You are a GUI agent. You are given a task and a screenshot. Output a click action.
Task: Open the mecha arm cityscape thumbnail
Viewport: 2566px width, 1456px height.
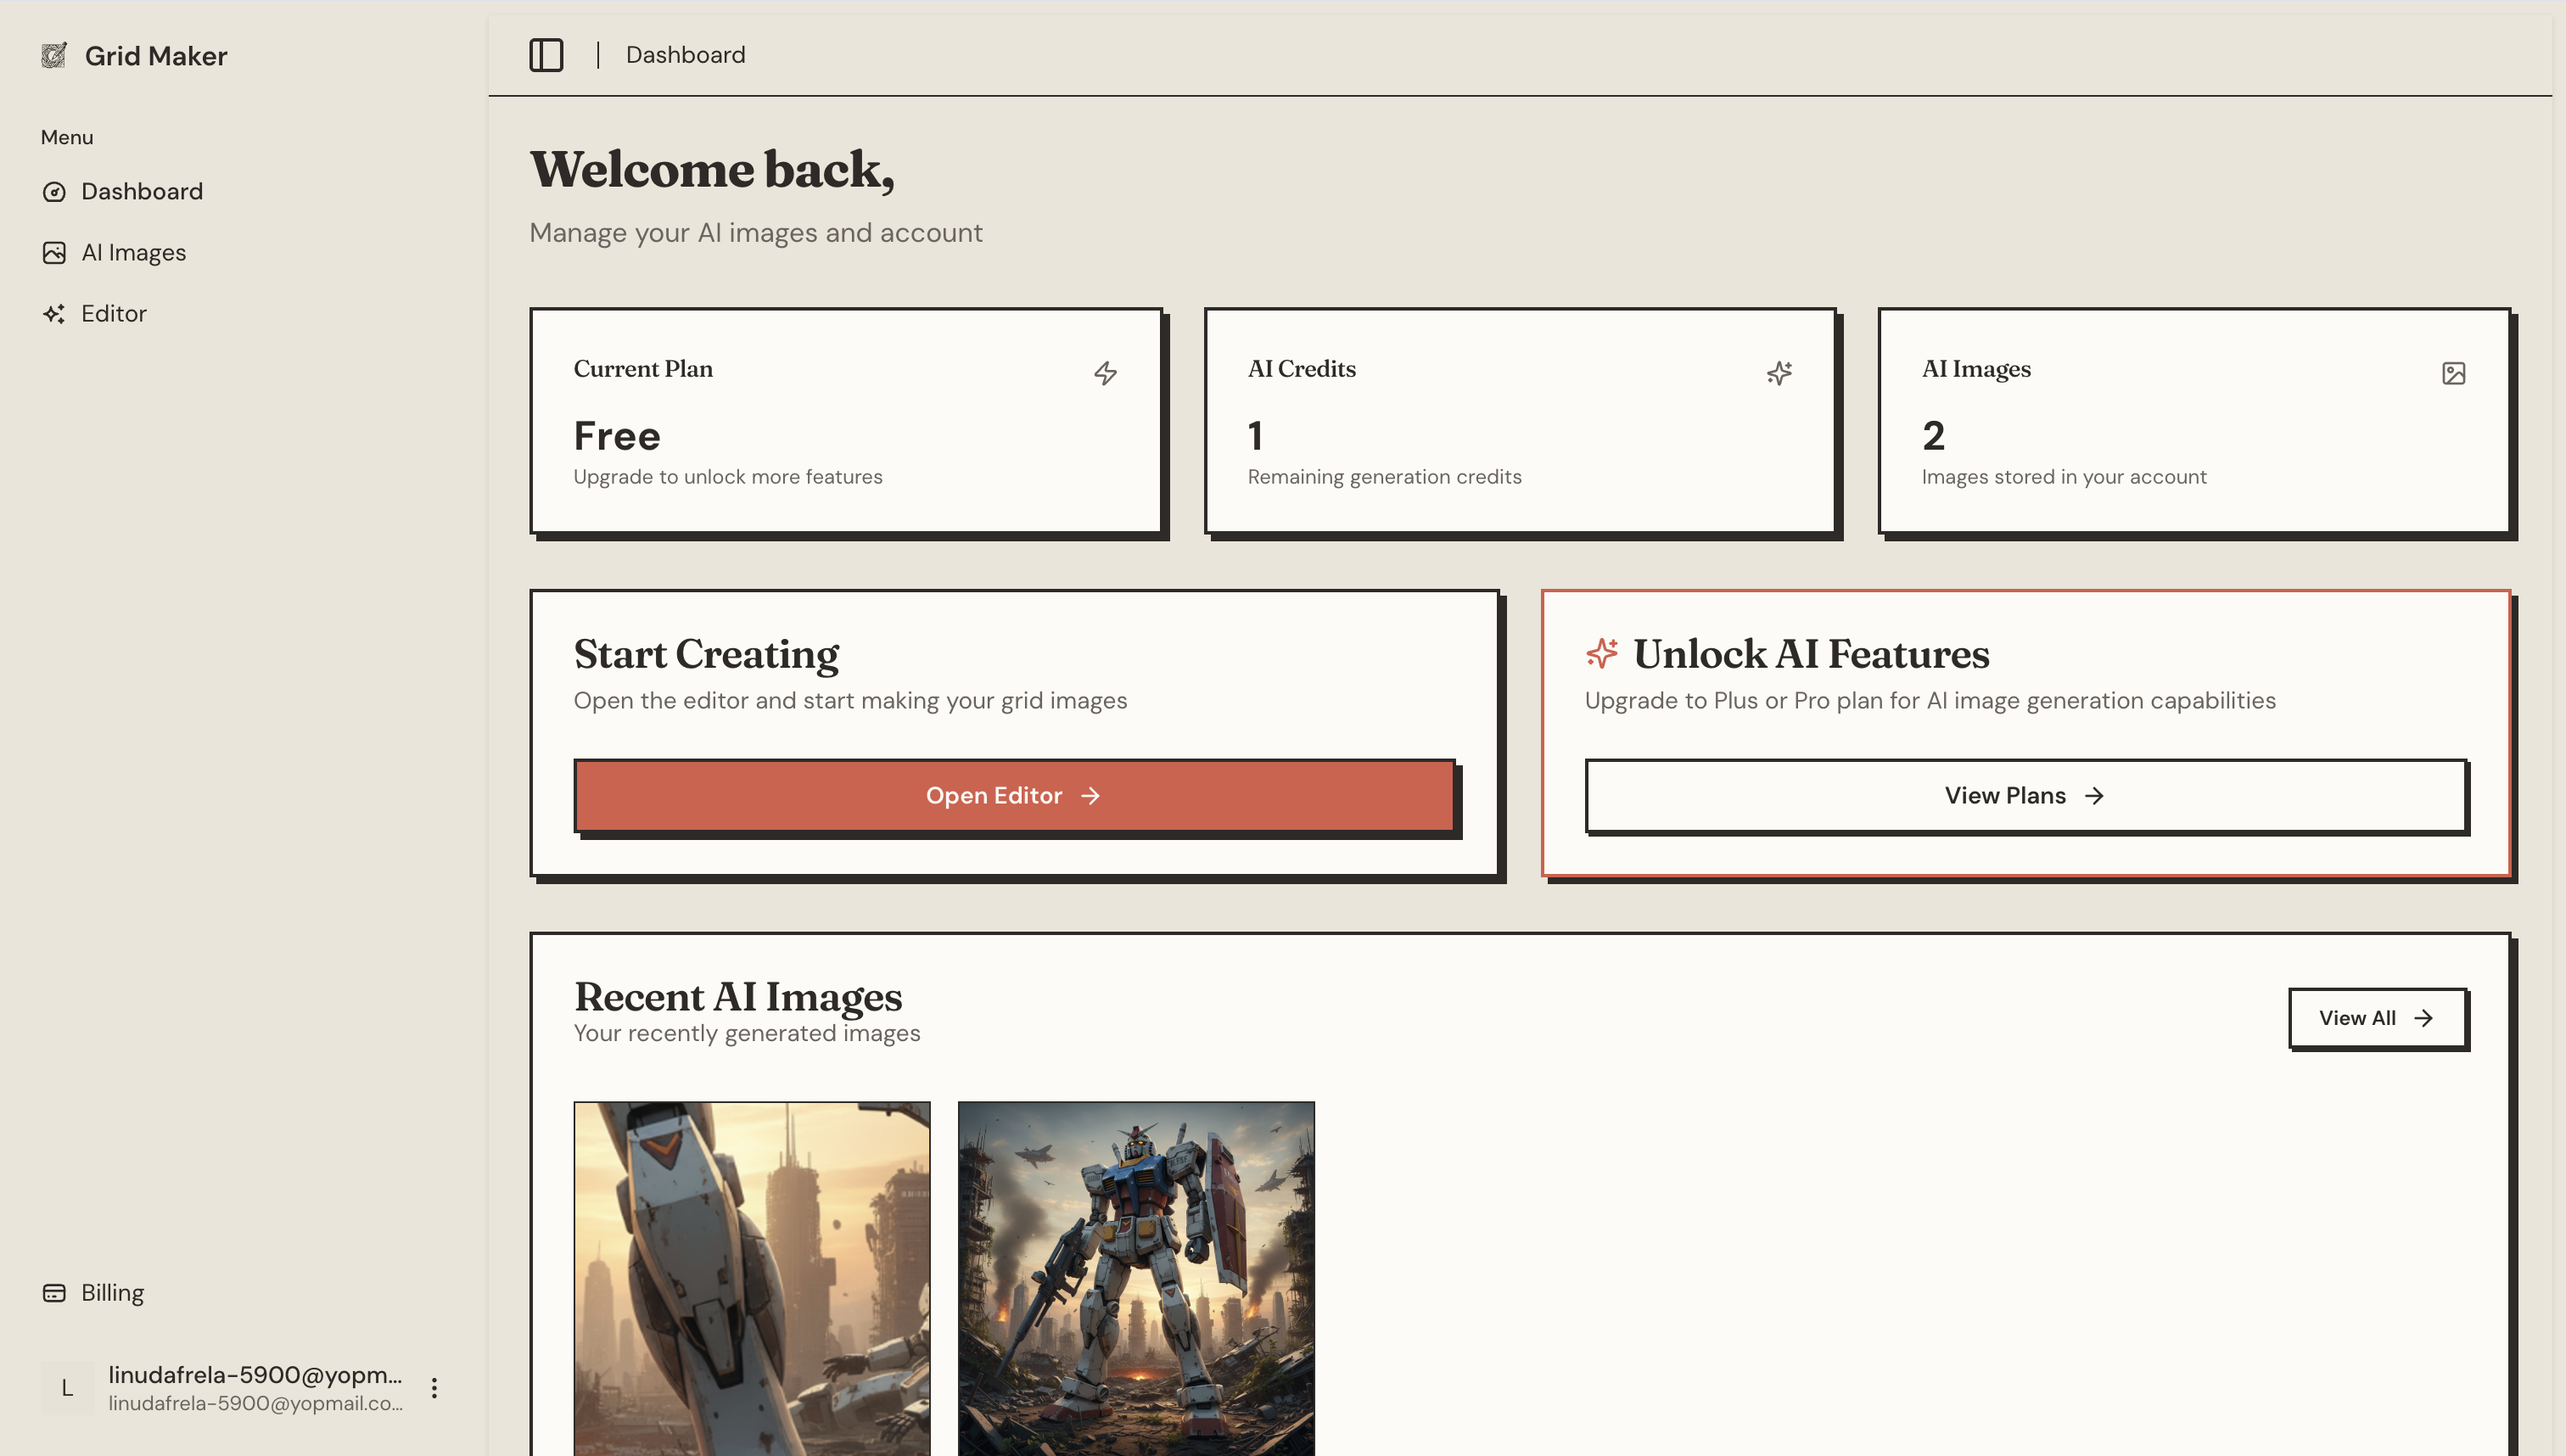[x=752, y=1280]
